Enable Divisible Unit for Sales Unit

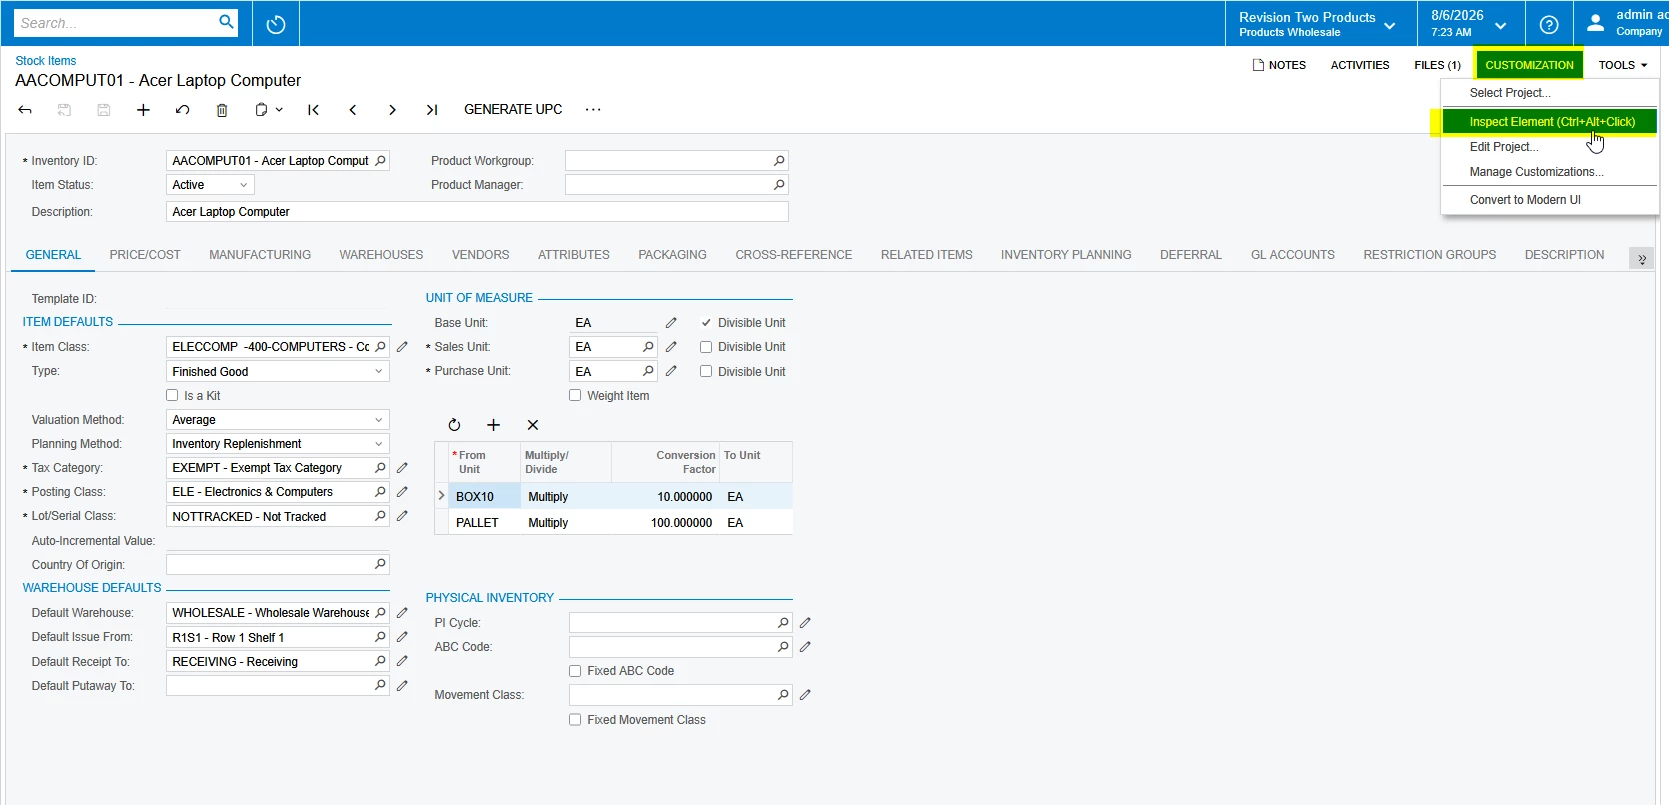(x=706, y=347)
